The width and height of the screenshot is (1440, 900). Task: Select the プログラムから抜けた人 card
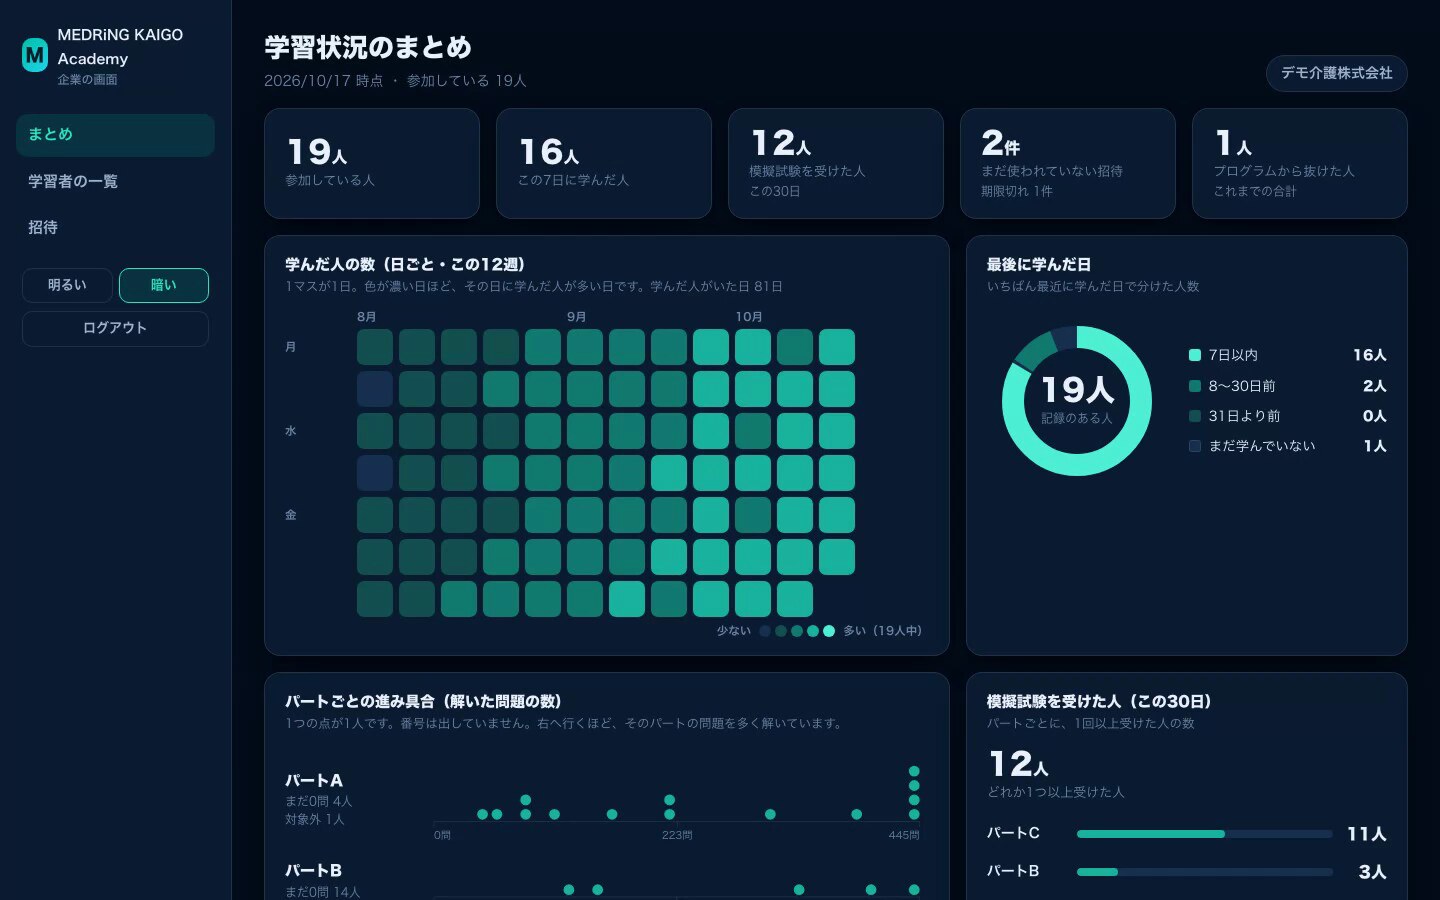click(x=1300, y=163)
